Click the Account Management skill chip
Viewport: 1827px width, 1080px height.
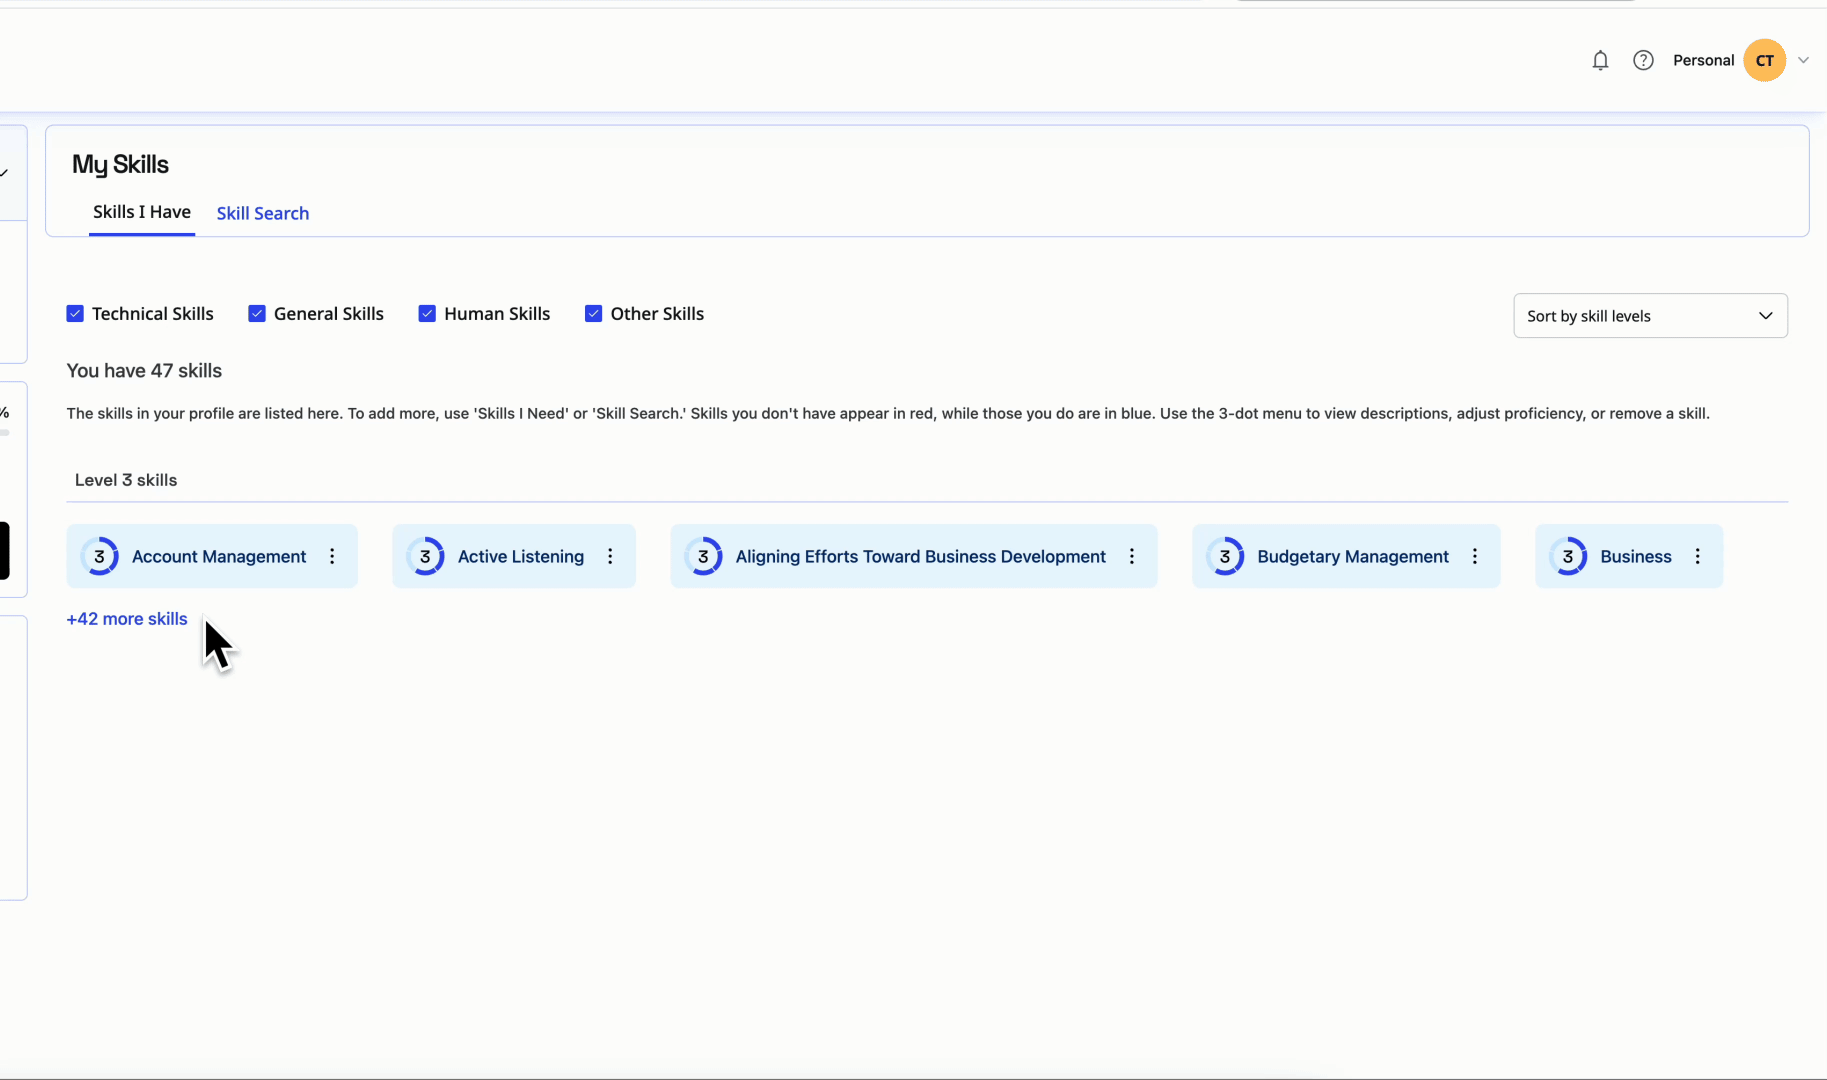coord(218,557)
